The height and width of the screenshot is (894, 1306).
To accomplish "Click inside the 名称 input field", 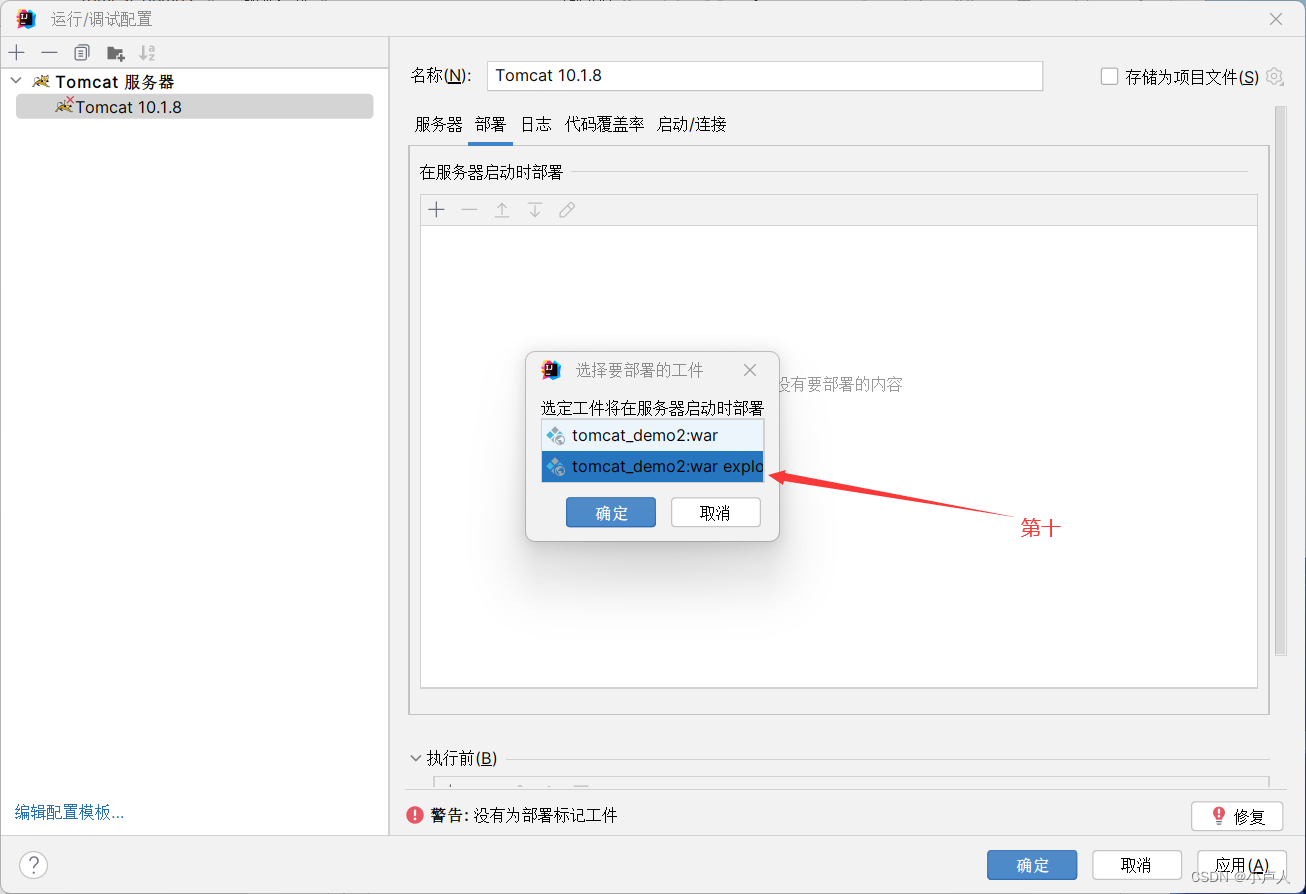I will tap(765, 76).
